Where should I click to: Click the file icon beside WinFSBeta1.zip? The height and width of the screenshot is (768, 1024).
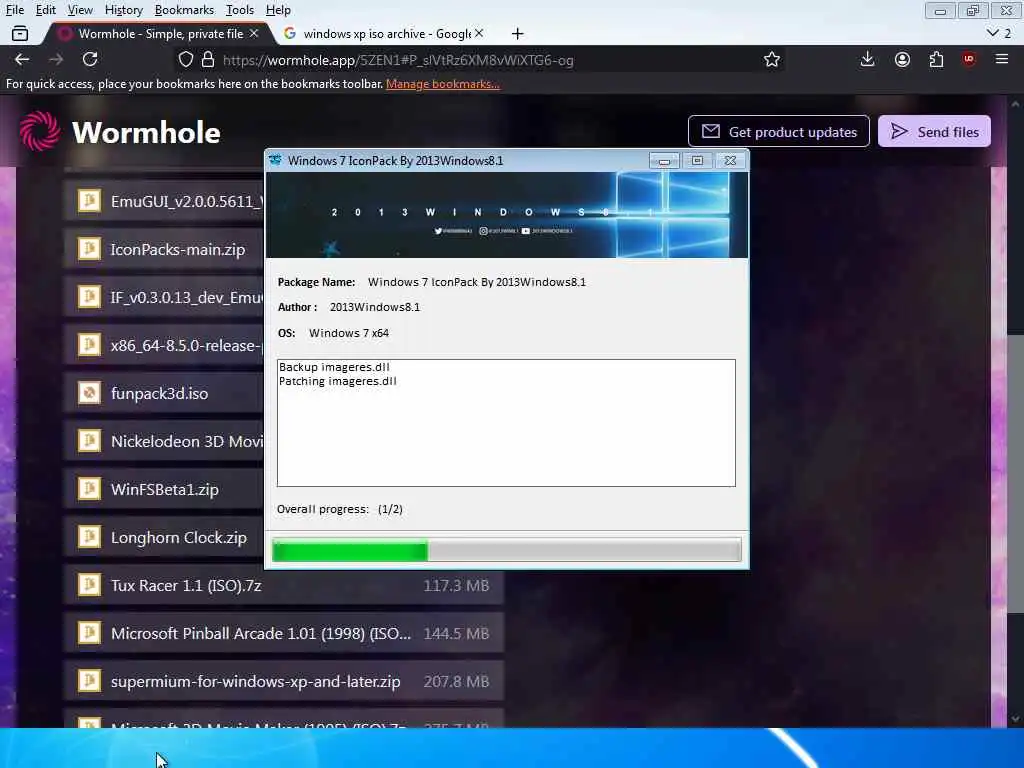pyautogui.click(x=89, y=488)
